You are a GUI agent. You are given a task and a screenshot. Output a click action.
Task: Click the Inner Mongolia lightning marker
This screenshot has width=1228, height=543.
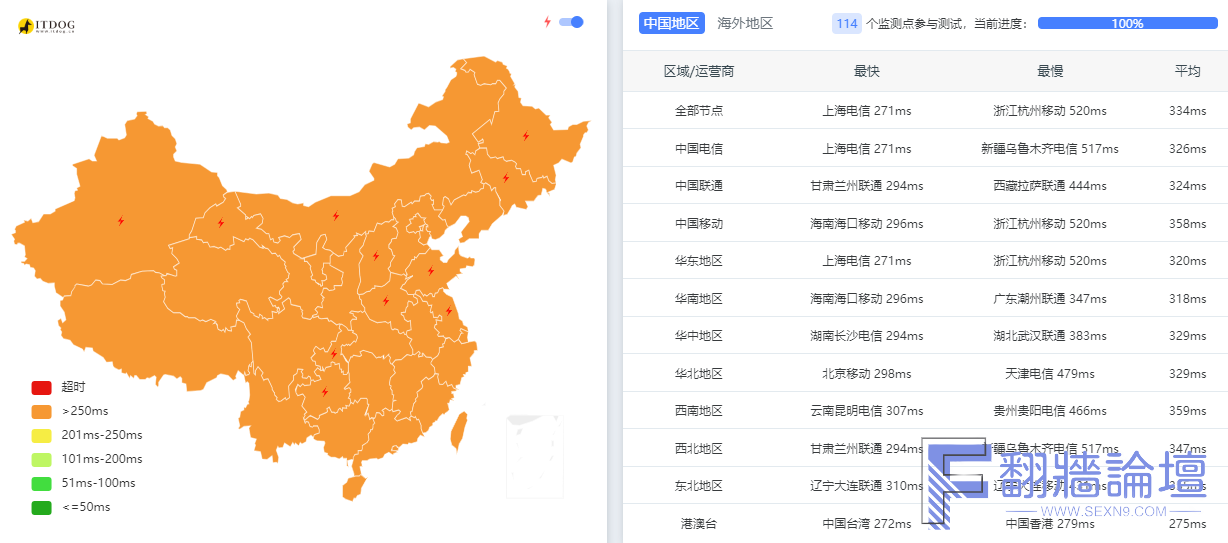click(x=335, y=215)
